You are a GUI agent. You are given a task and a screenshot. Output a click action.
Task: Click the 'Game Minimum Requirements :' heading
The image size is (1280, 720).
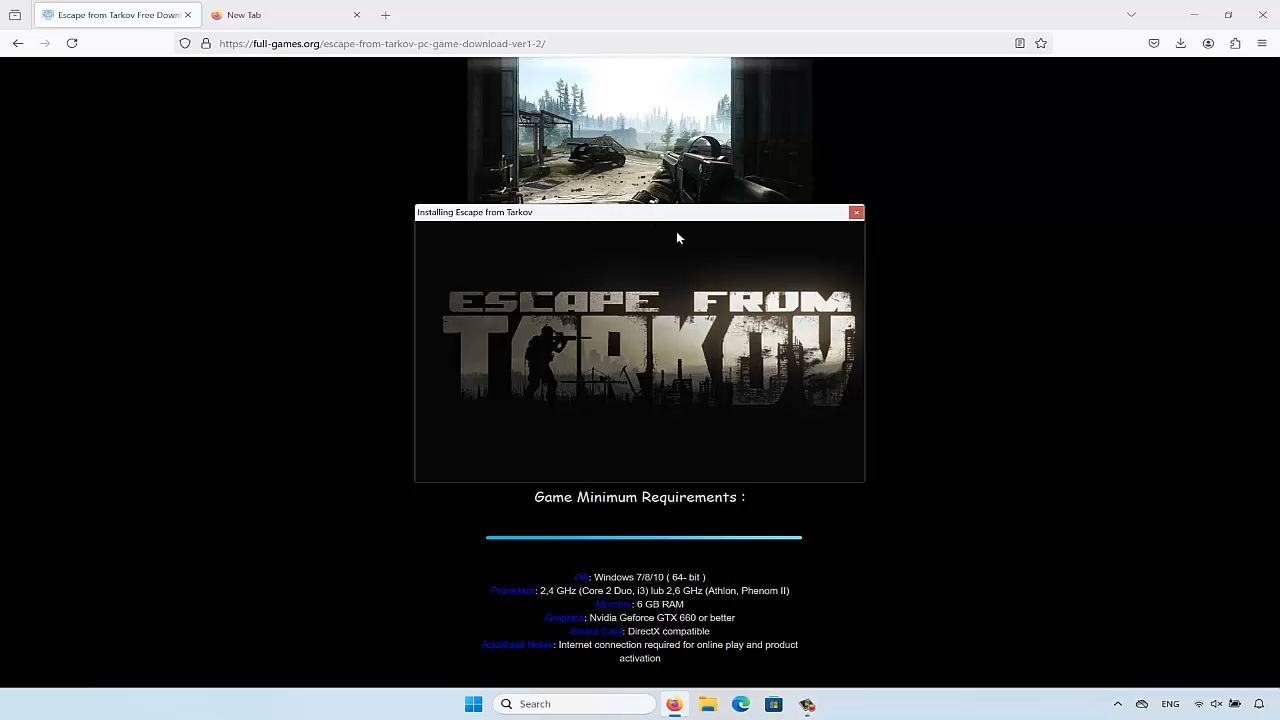tap(640, 497)
